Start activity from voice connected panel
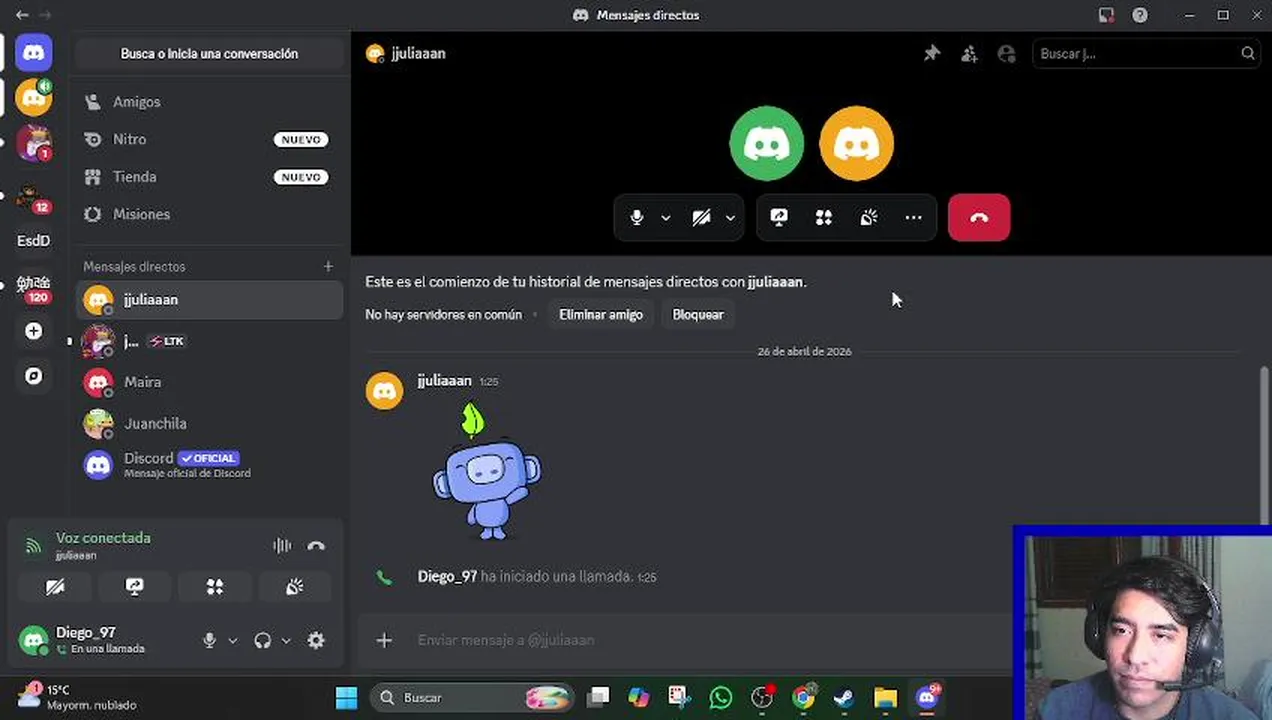The image size is (1272, 720). (x=215, y=587)
